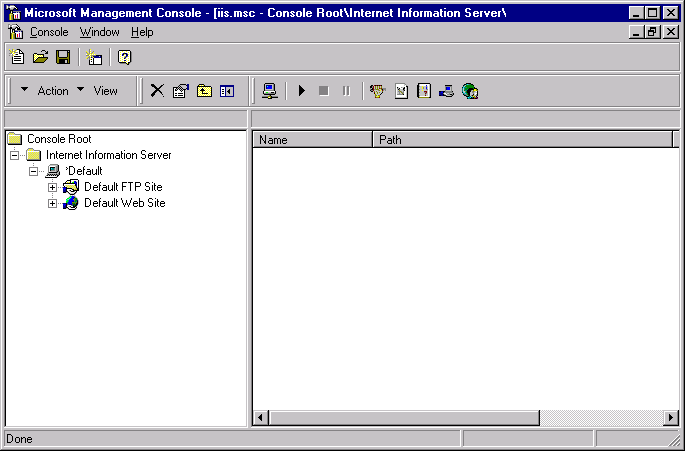Viewport: 685px width, 451px height.
Task: Open the Help menu
Action: (142, 32)
